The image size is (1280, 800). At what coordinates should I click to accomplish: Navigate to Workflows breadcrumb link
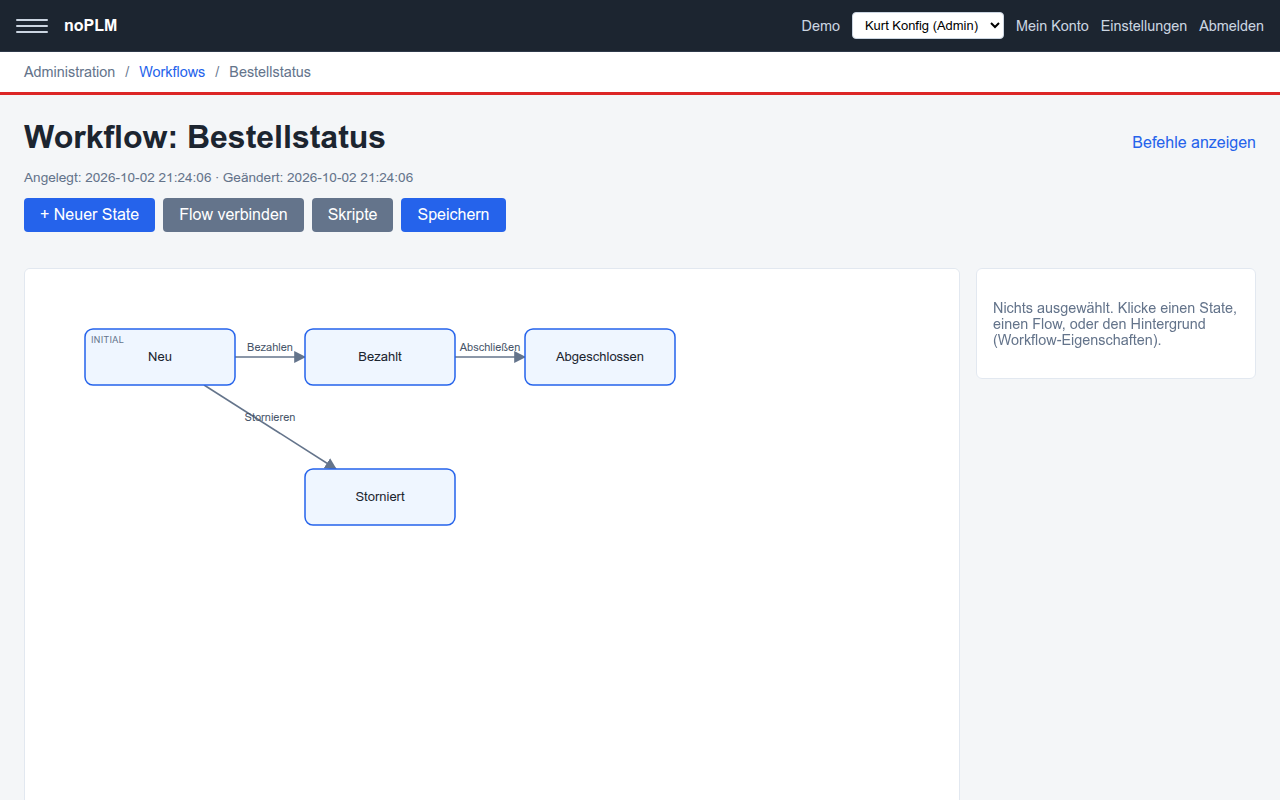click(172, 72)
